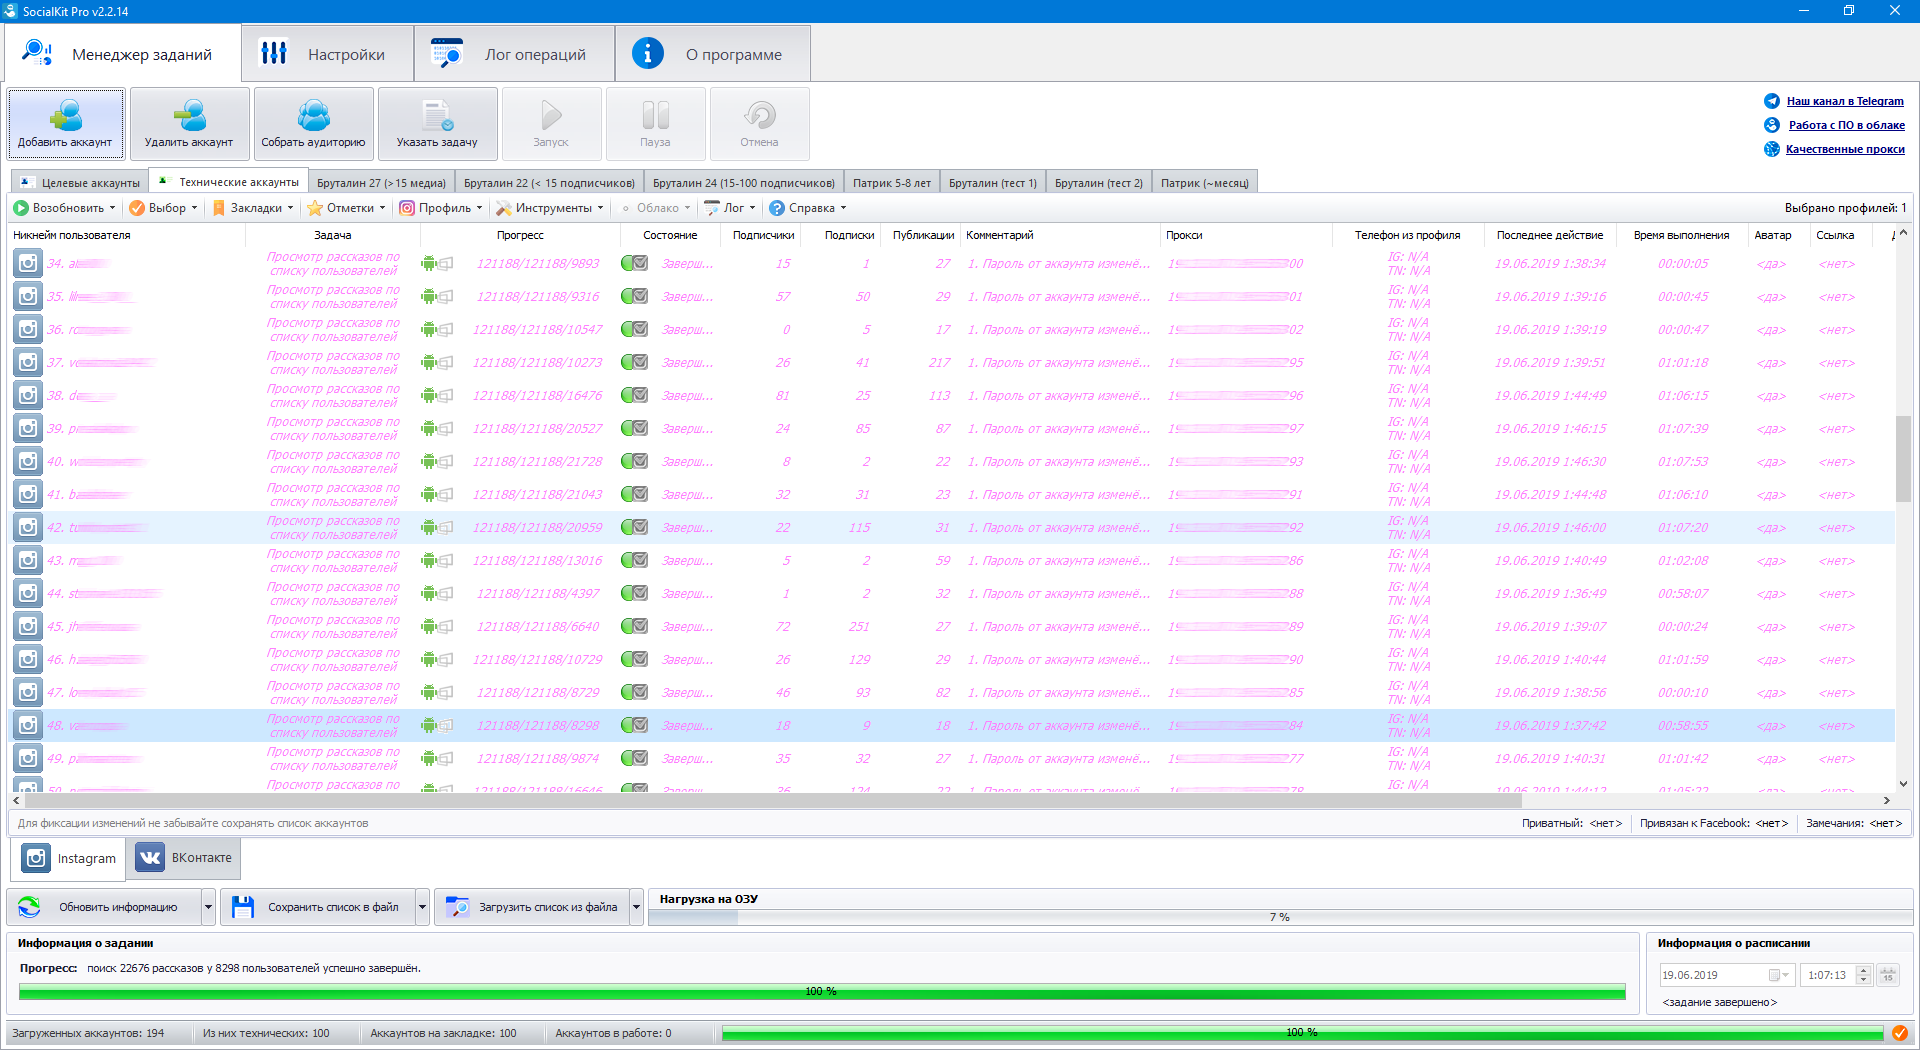Click the Instagram icon of row 48
Viewport: 1920px width, 1050px height.
pos(28,725)
